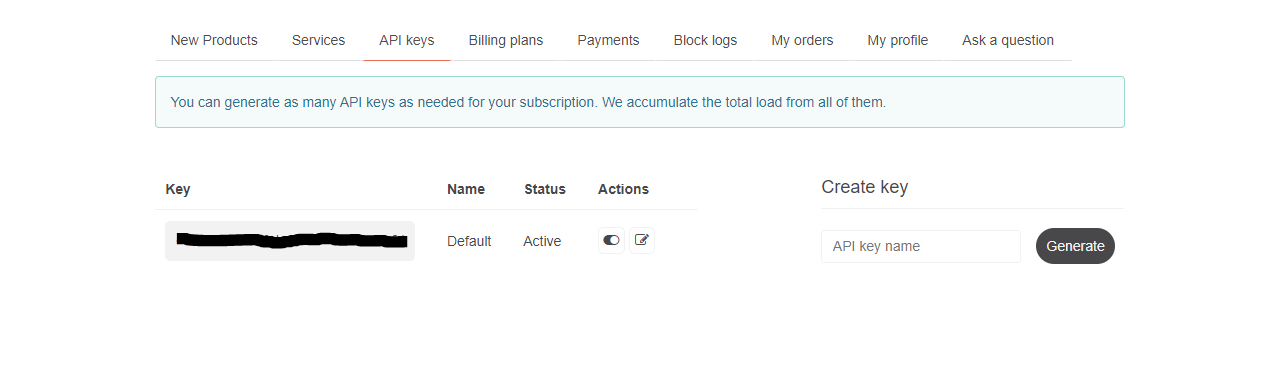The width and height of the screenshot is (1275, 377).
Task: Open the Payments tab
Action: (608, 40)
